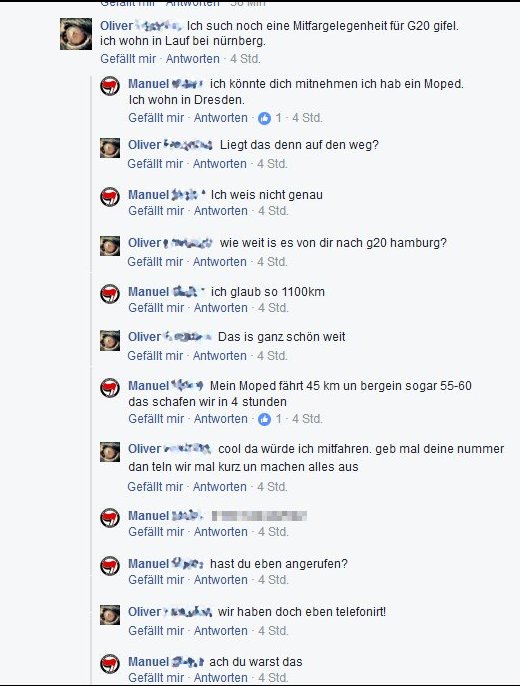Click the '4 Std.' timestamp under 'hast du eben angerufen?'
This screenshot has width=520, height=686.
(273, 580)
